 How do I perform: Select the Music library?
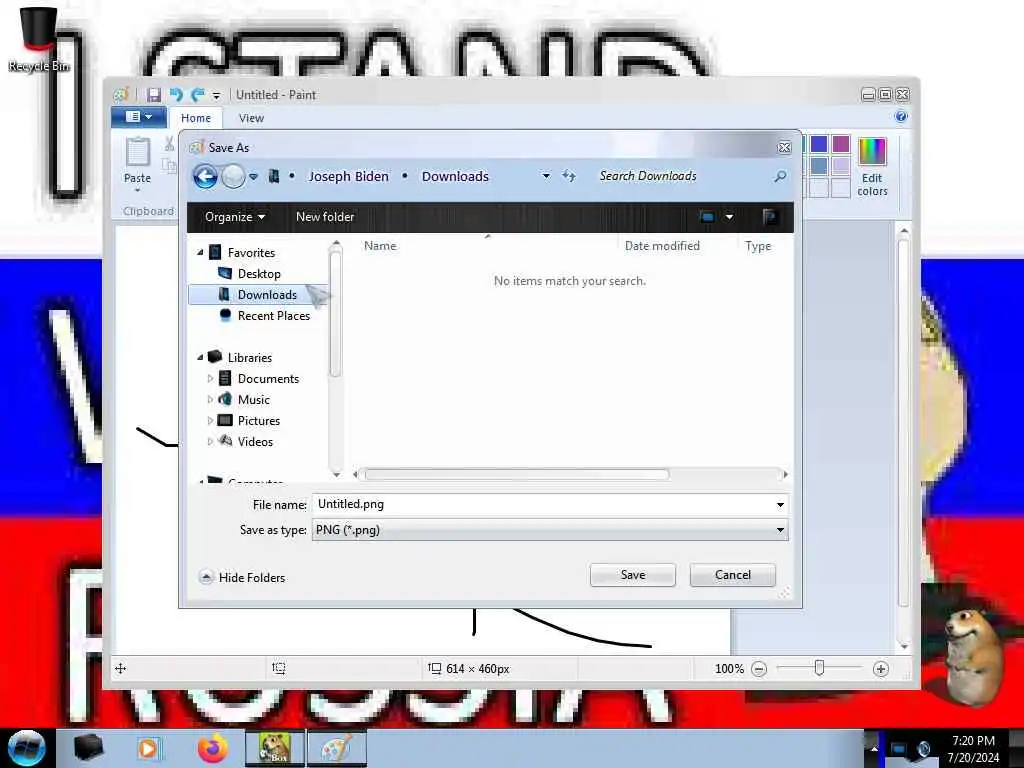click(253, 400)
